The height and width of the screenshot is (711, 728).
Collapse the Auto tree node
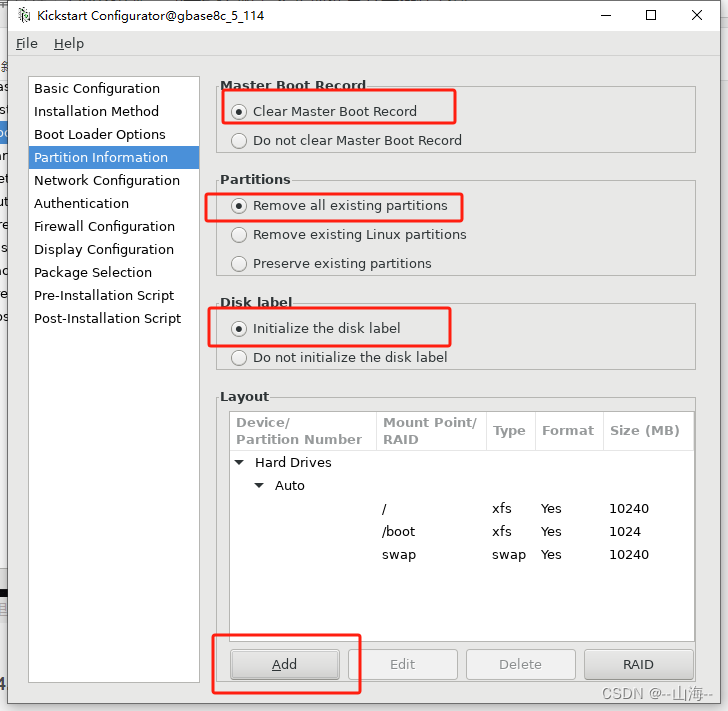259,486
